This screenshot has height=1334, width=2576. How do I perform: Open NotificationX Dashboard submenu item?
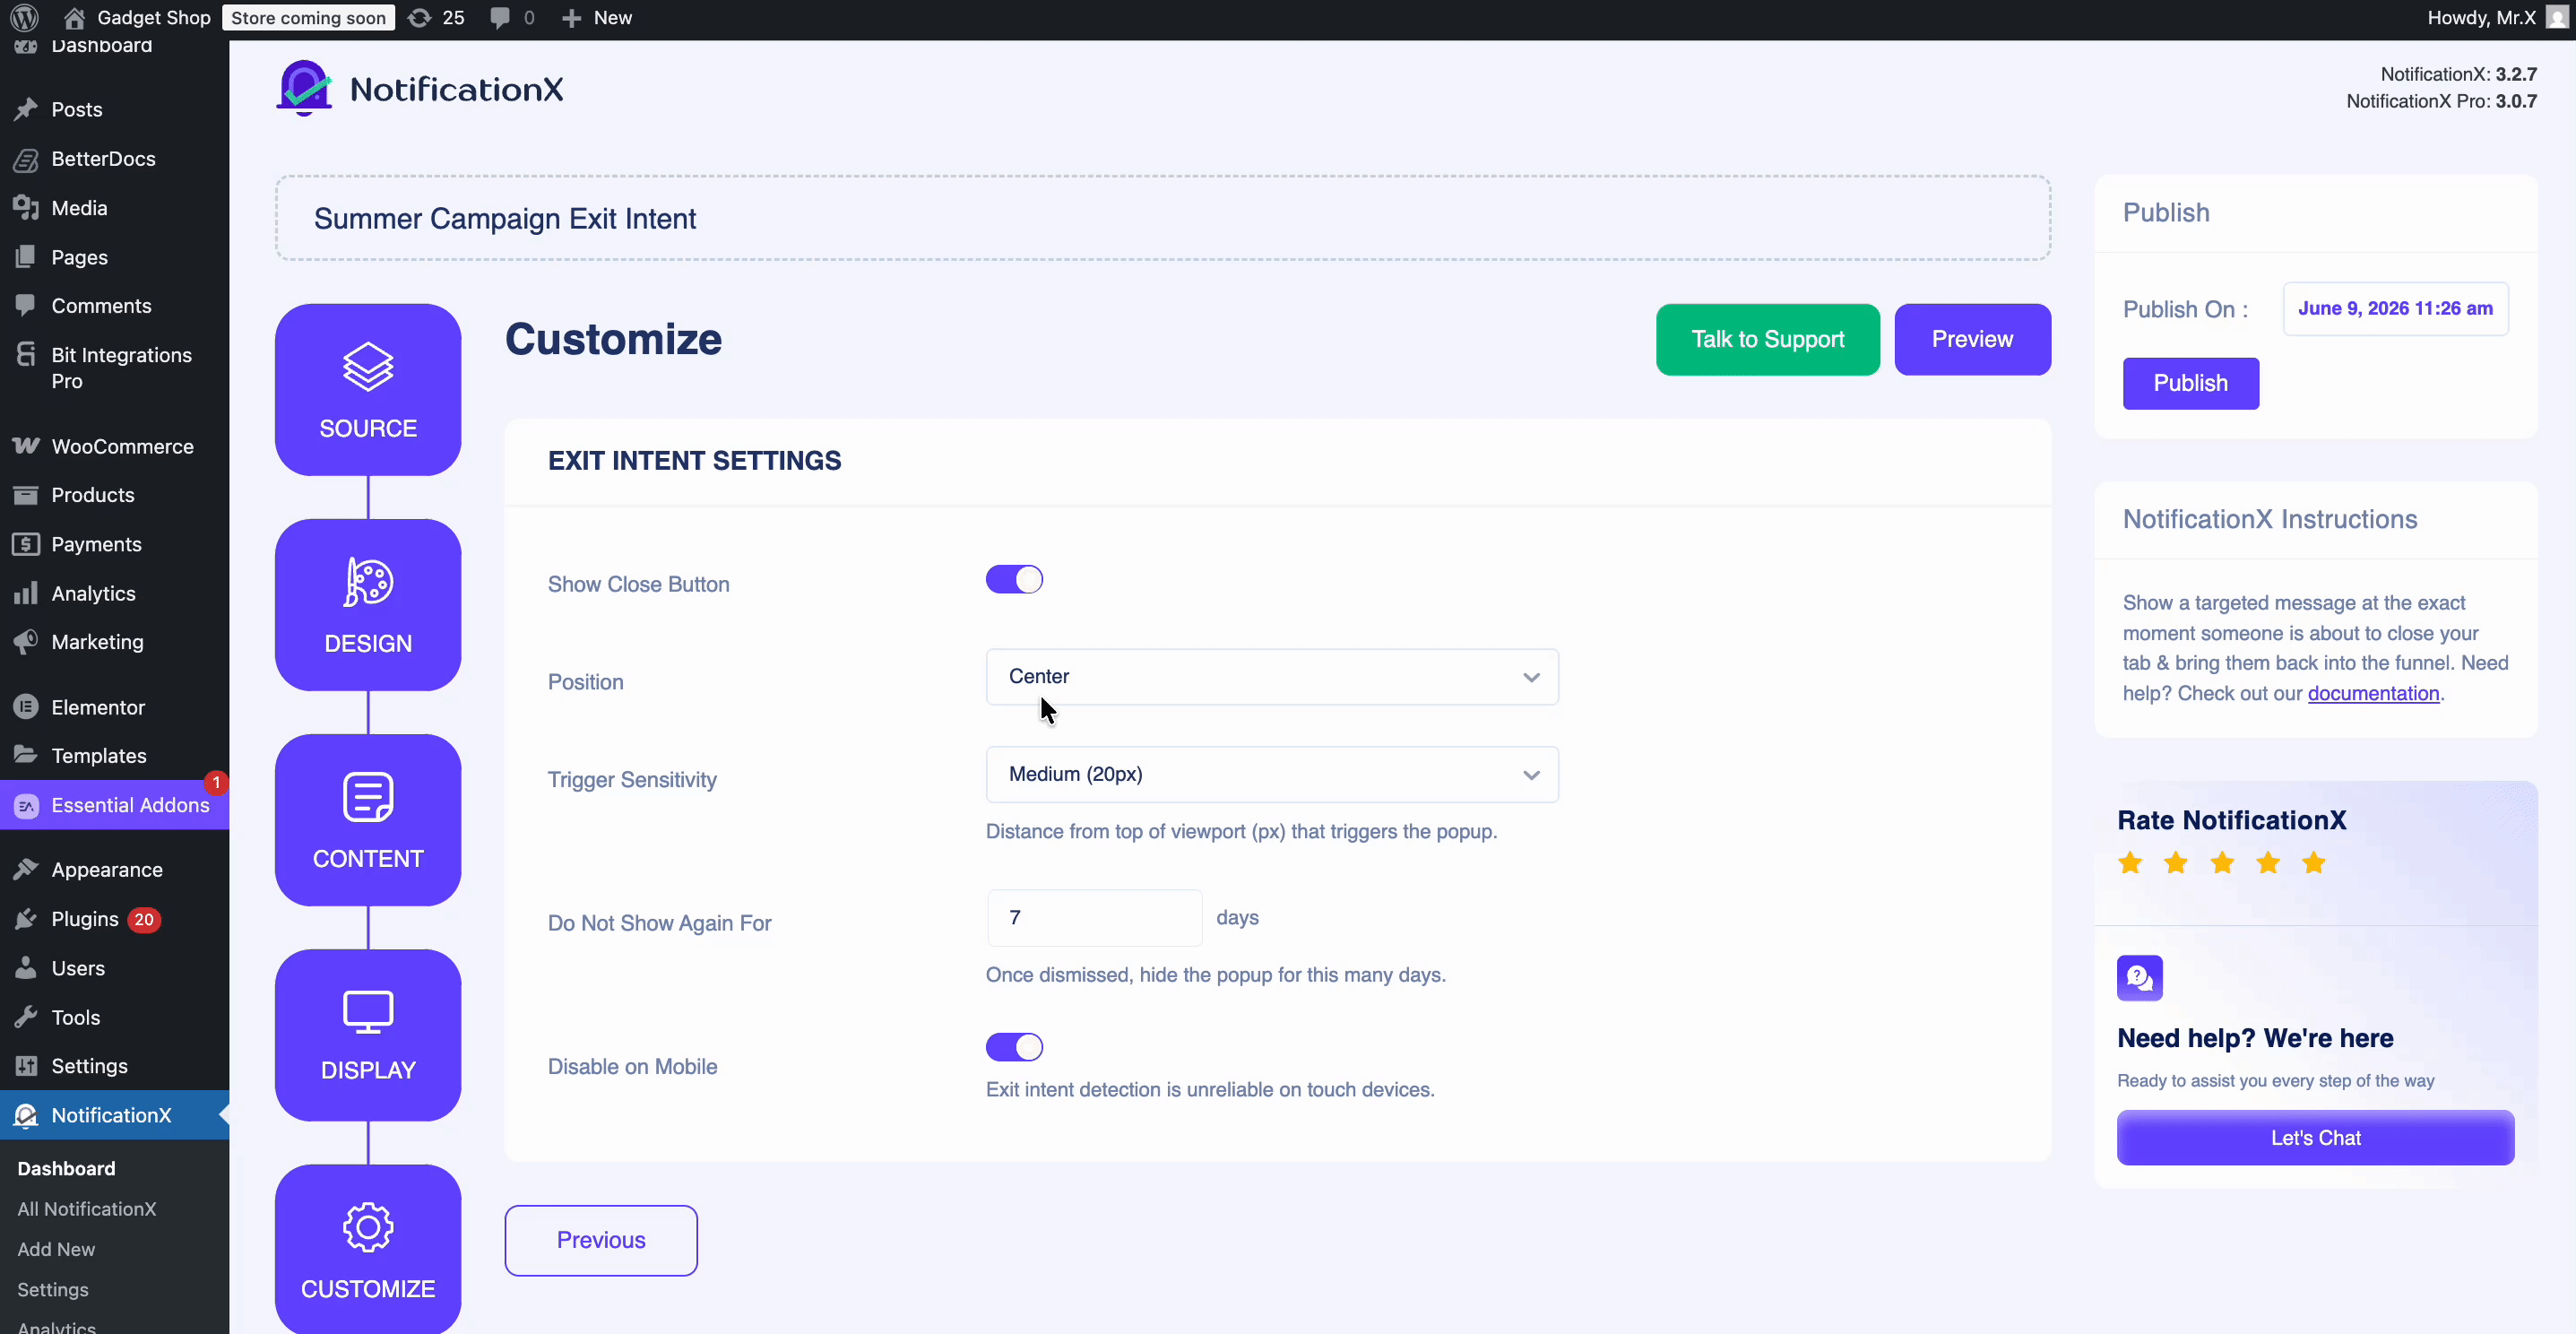point(66,1168)
